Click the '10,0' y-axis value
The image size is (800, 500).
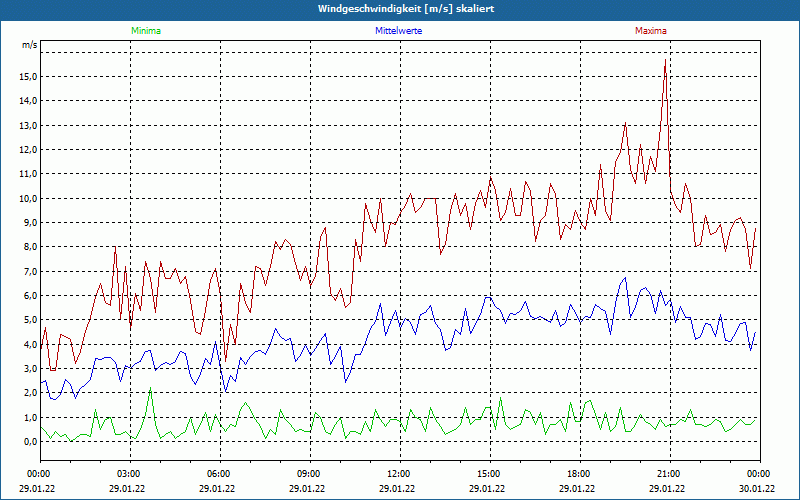[28, 198]
